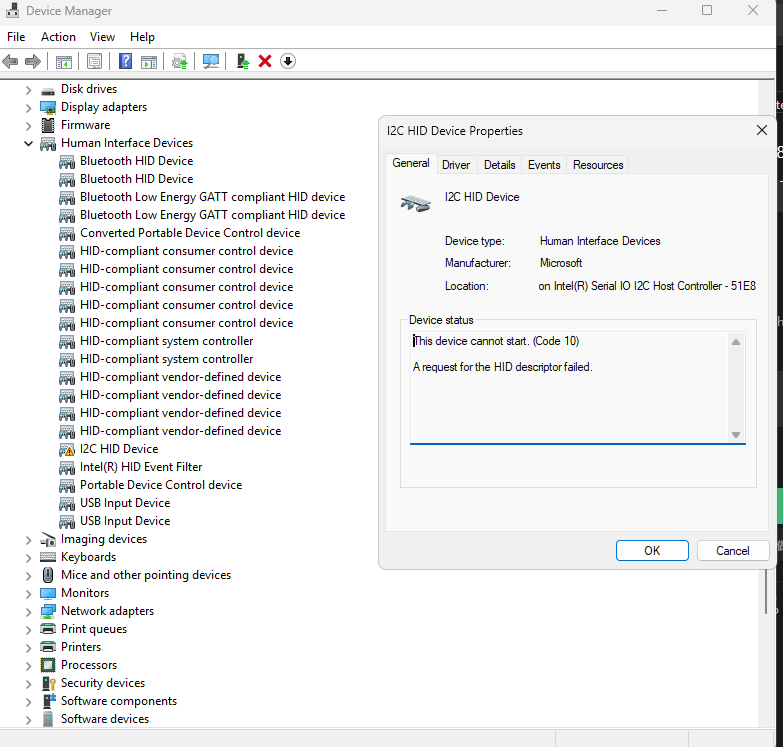Toggle the Show/Hide Console Tree toolbar icon
The width and height of the screenshot is (783, 747).
[63, 61]
